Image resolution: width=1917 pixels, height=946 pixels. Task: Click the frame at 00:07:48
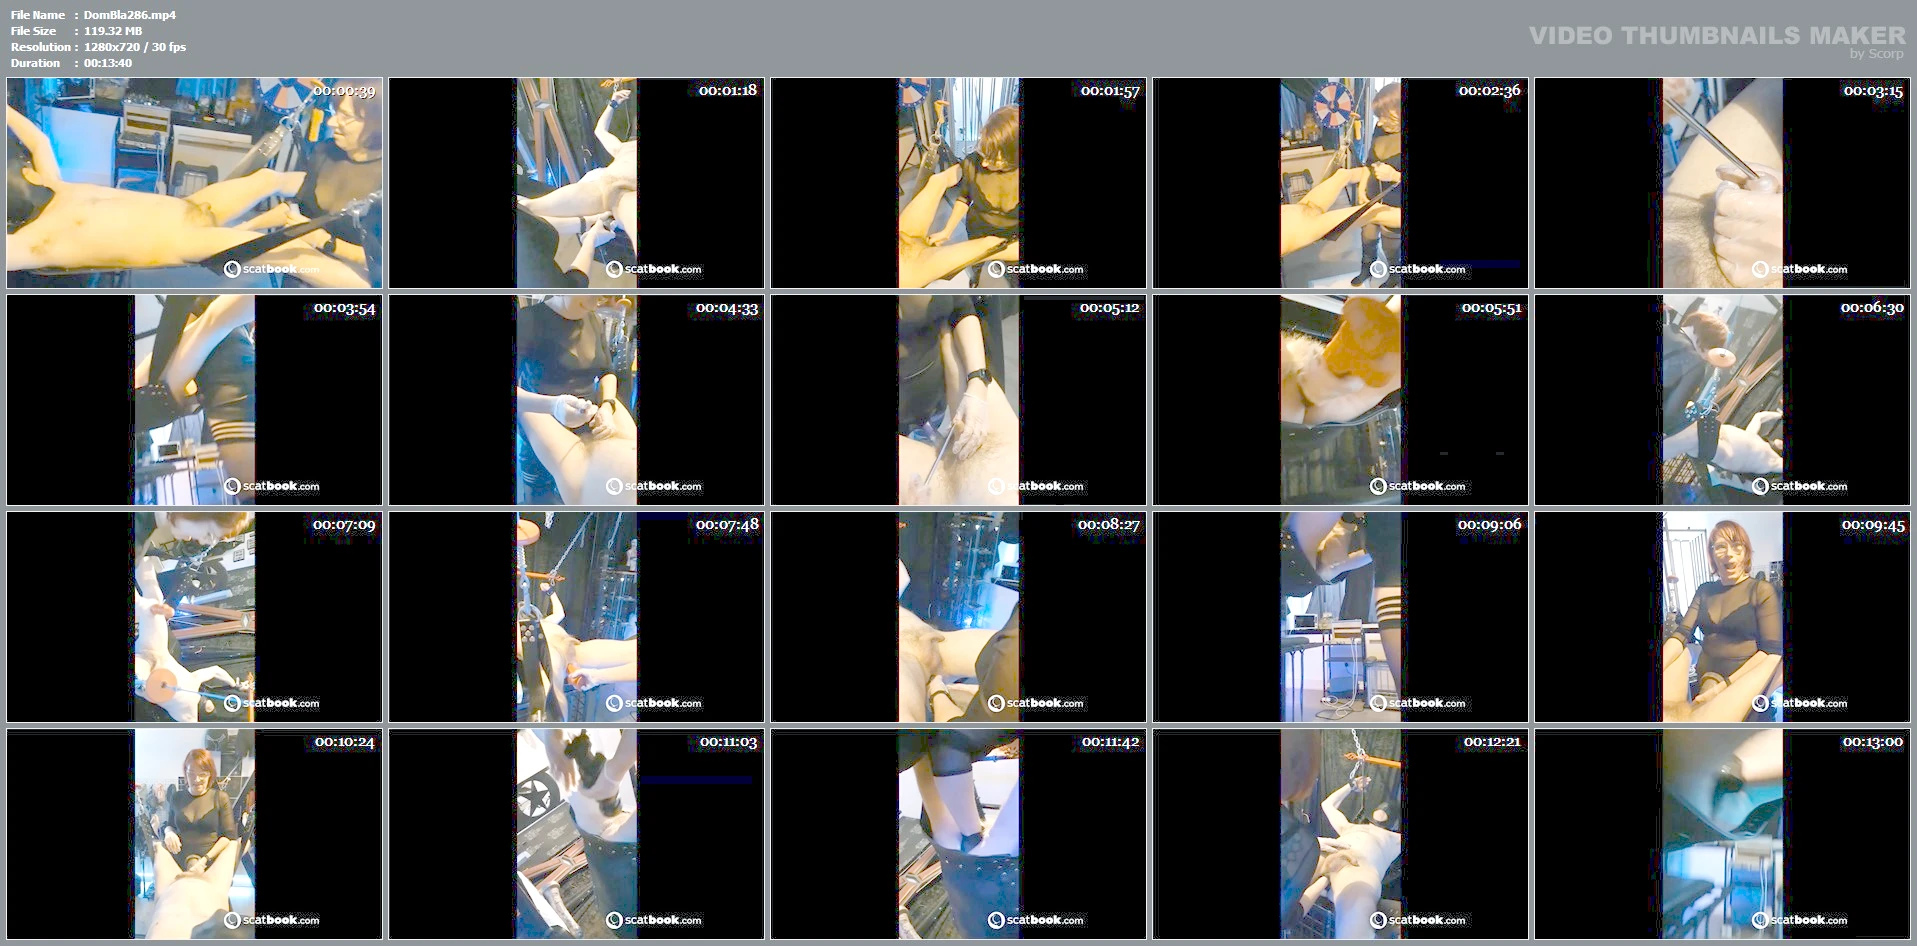[x=576, y=617]
